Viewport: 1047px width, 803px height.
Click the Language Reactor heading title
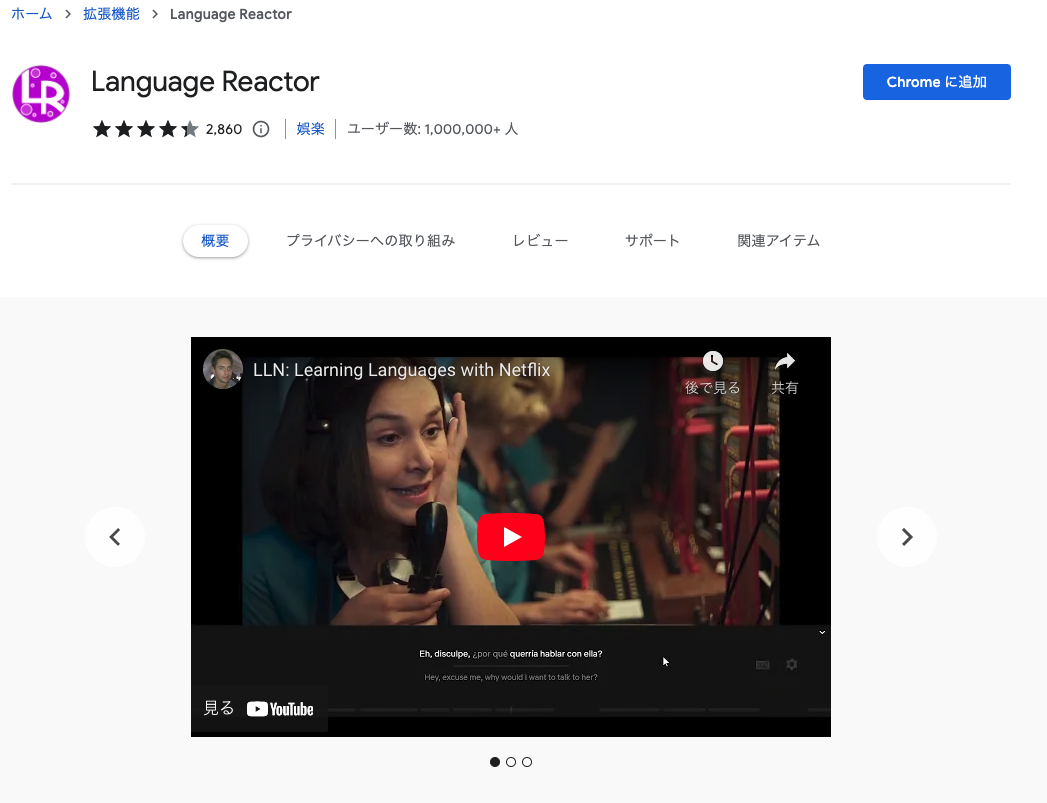(x=205, y=81)
